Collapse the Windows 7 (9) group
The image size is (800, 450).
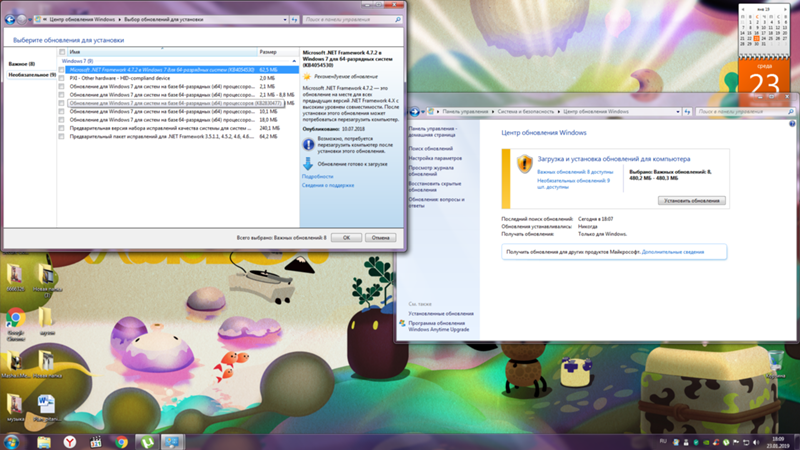pyautogui.click(x=294, y=61)
